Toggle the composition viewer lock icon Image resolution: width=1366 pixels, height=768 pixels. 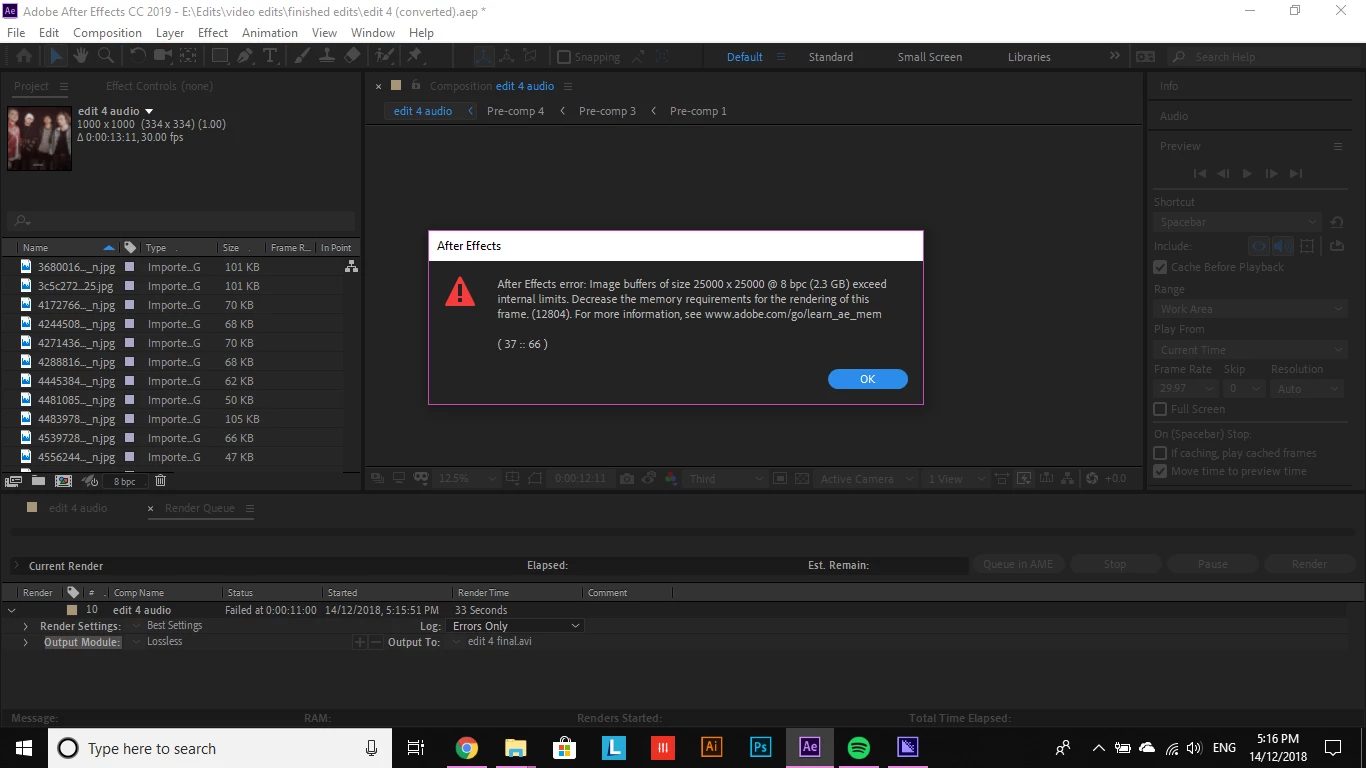(x=416, y=86)
